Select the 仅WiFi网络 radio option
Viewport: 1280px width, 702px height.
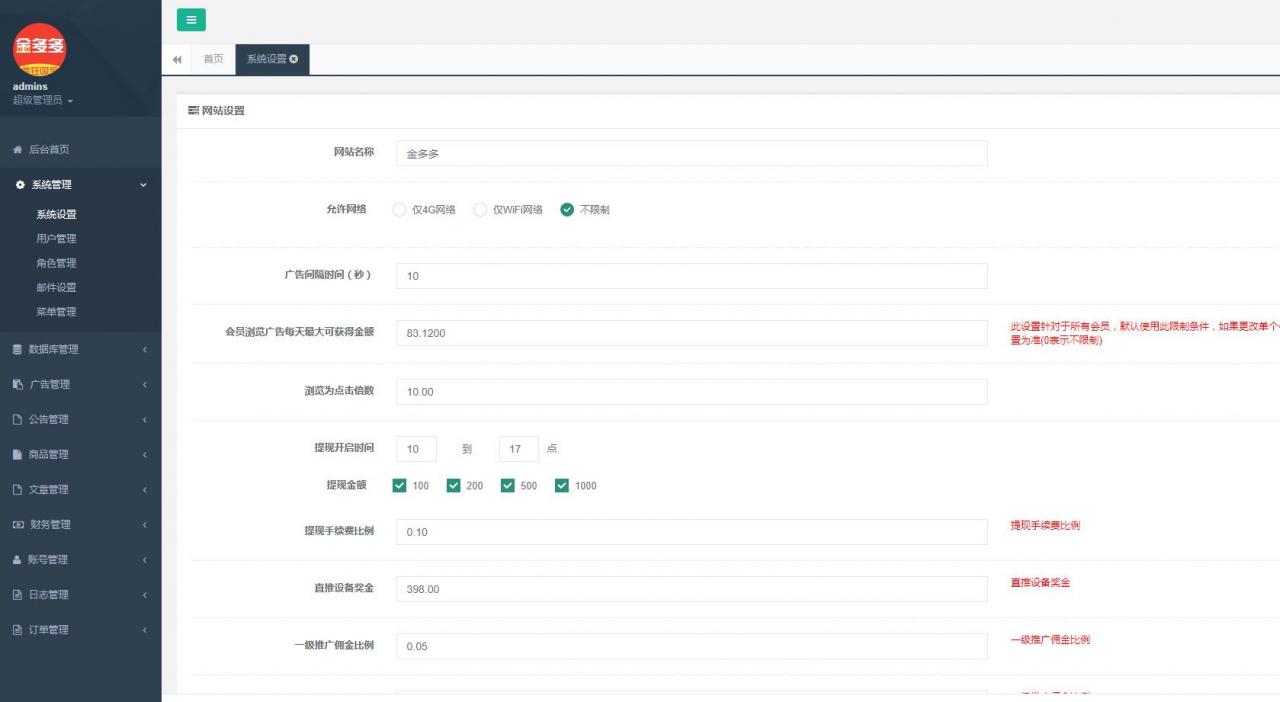(480, 210)
